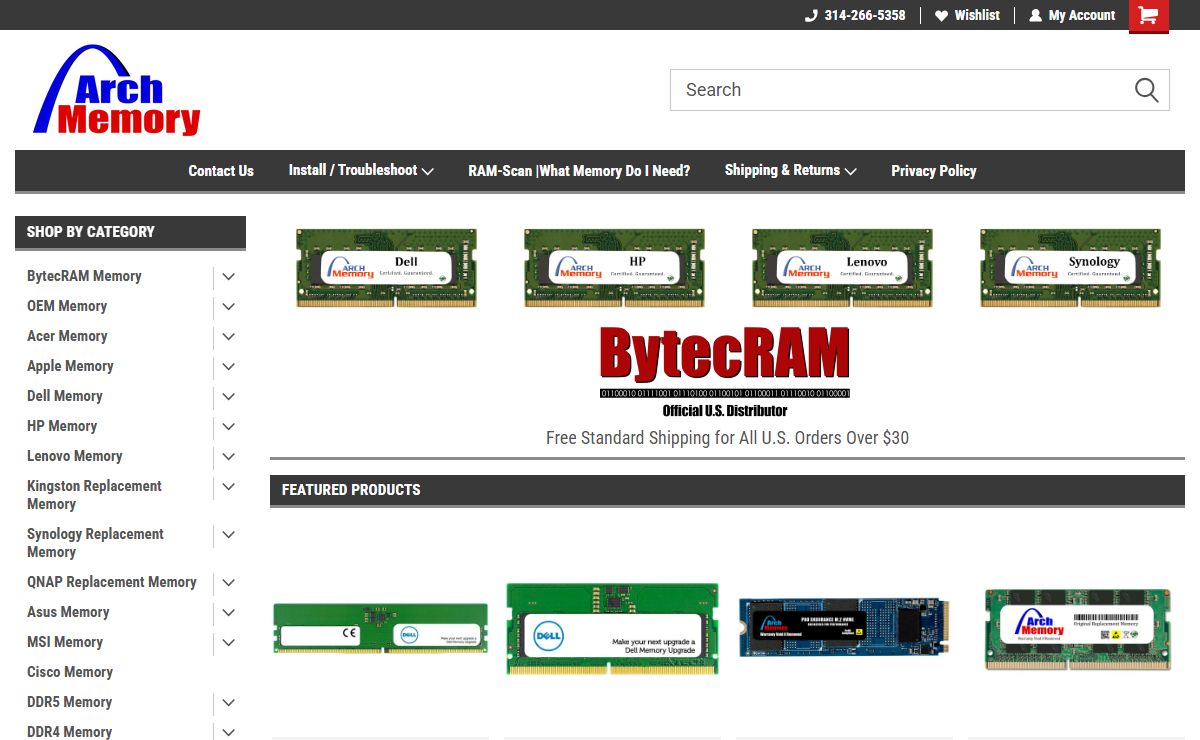Open Contact Us in navigation bar
Viewport: 1200px width, 740px height.
(221, 171)
